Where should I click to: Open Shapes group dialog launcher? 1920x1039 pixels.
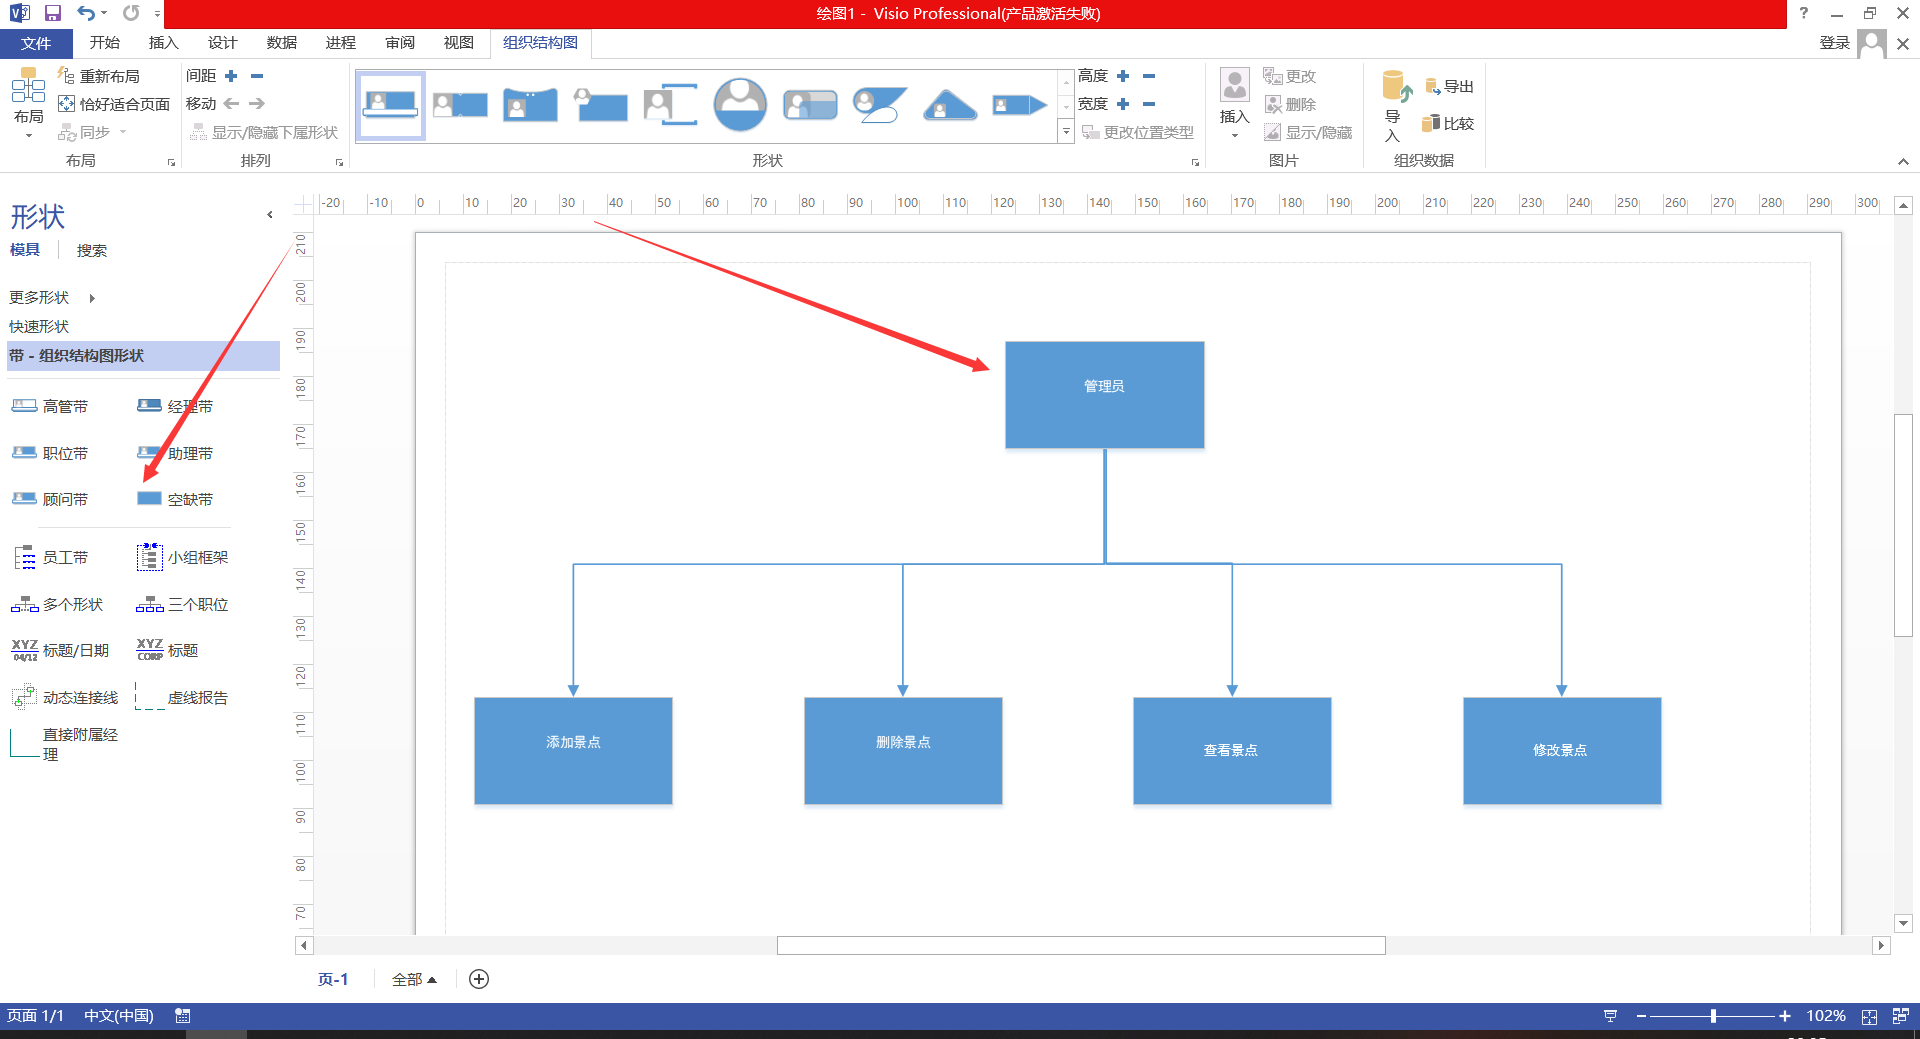coord(1195,162)
